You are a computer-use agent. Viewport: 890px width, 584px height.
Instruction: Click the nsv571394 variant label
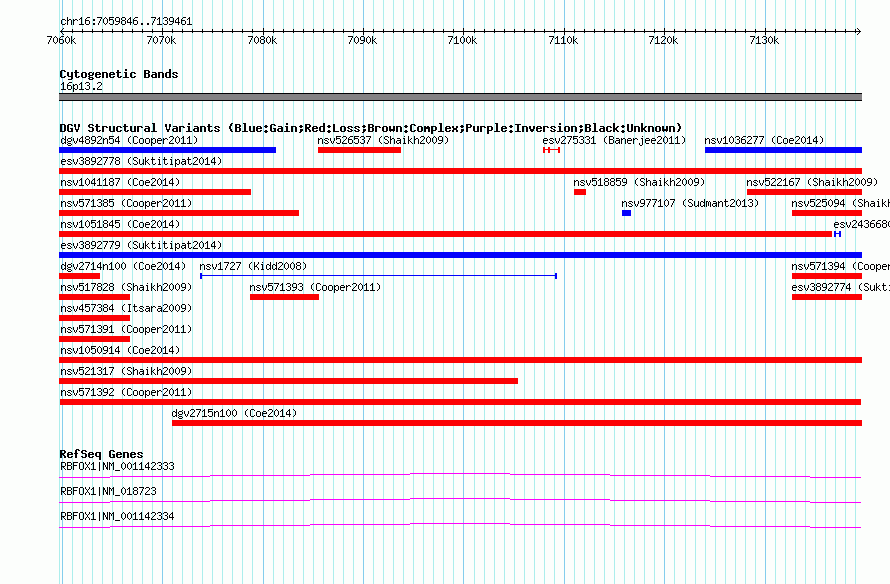pos(840,266)
